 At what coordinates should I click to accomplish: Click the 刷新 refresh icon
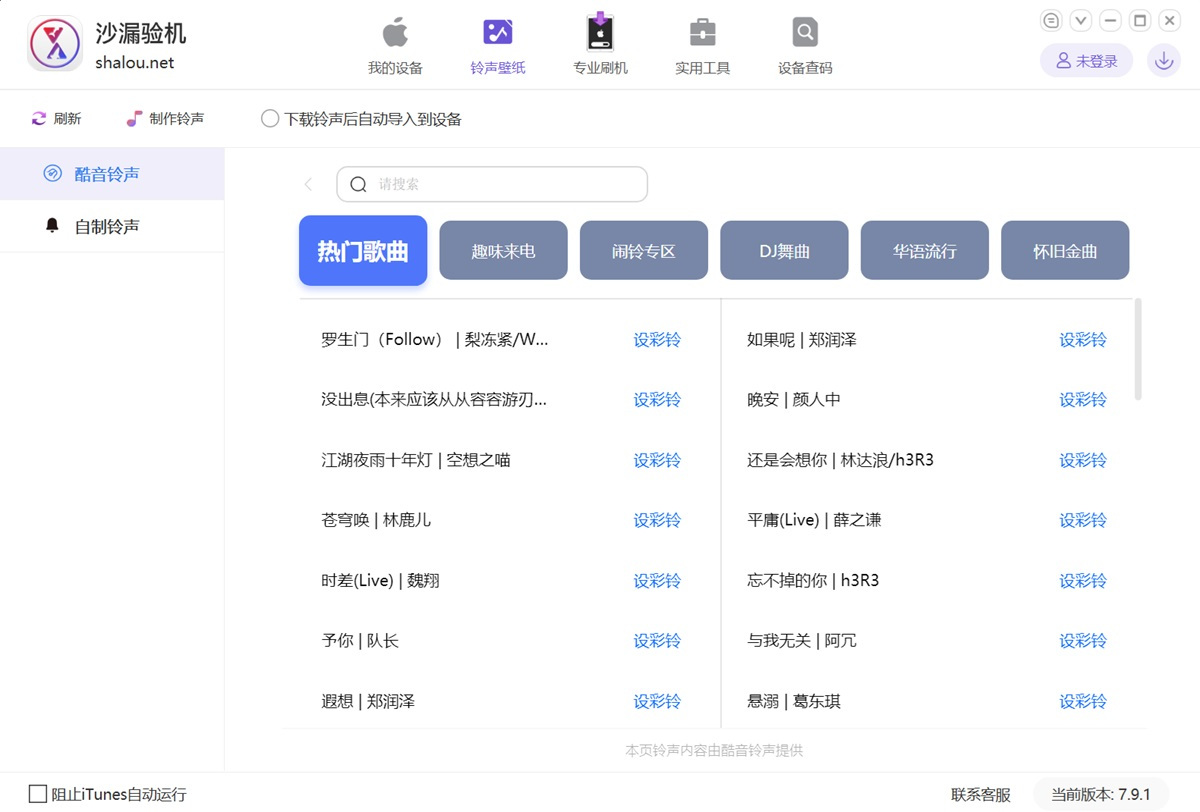tap(39, 119)
